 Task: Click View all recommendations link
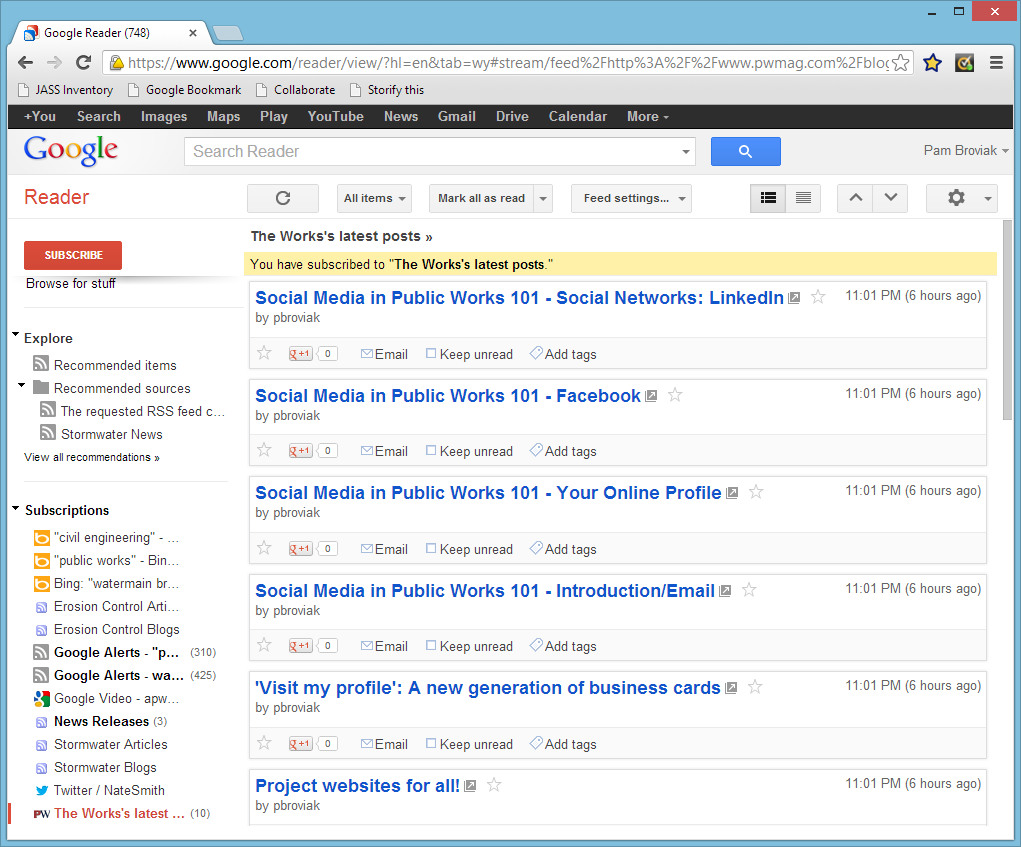coord(92,457)
